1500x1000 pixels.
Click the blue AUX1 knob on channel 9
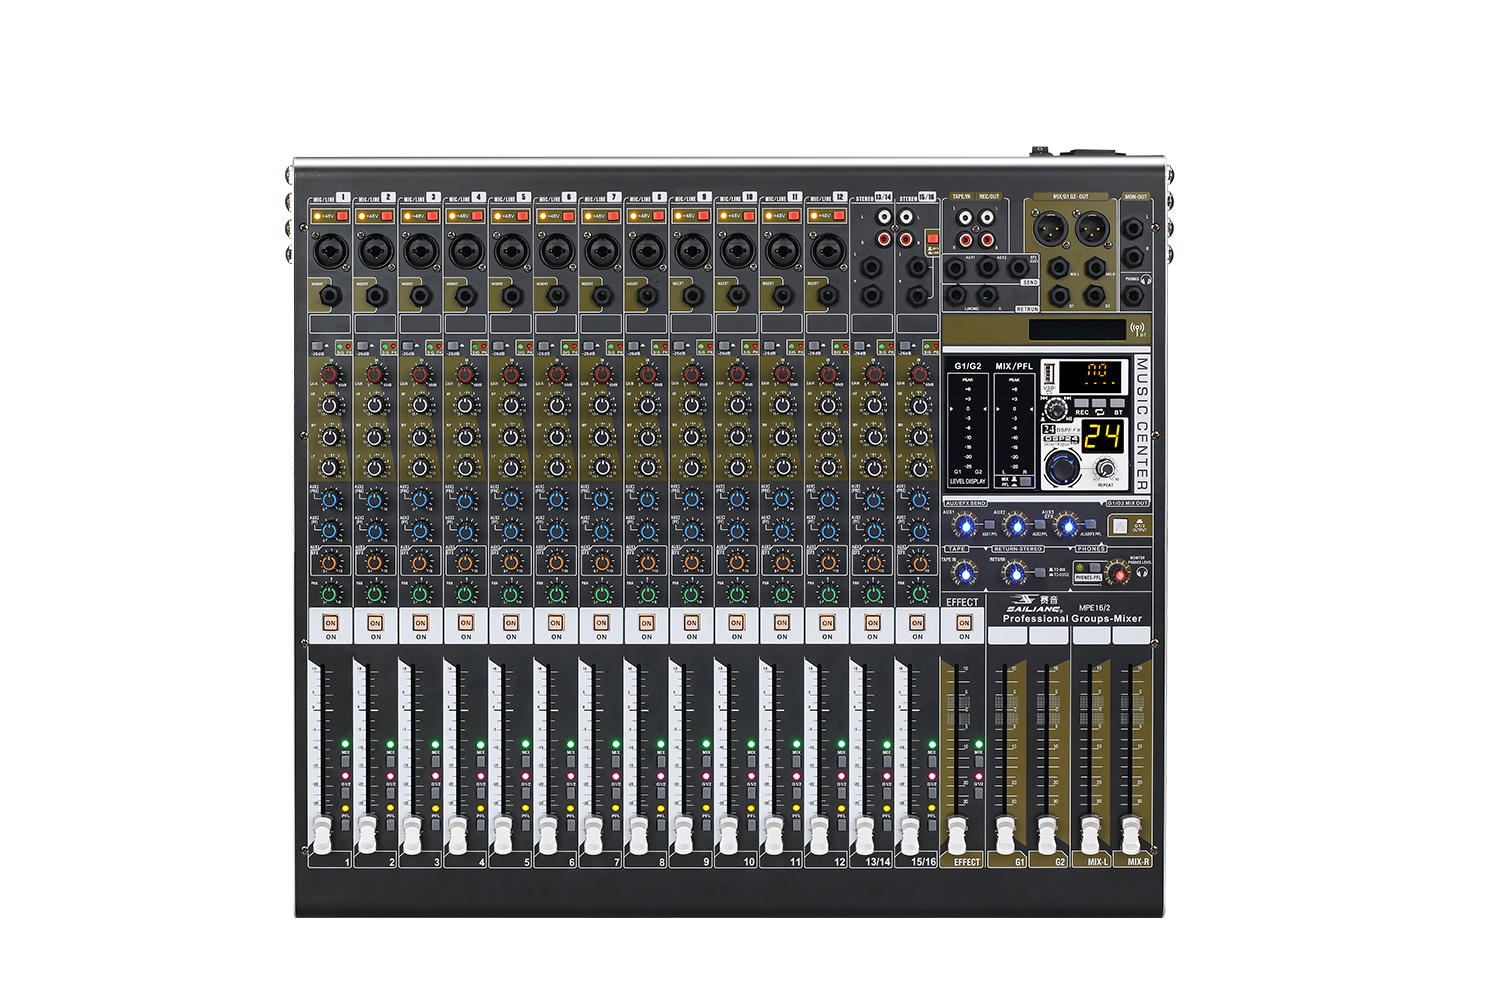point(692,499)
